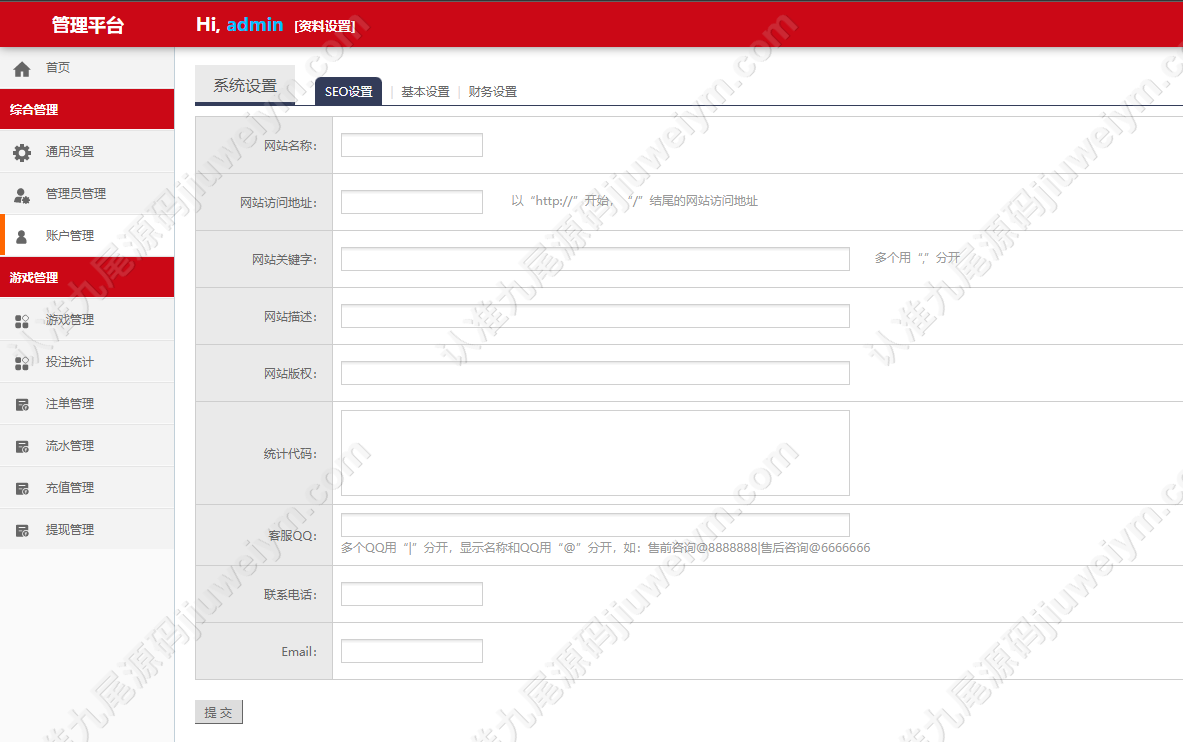Switch to the 基本设置 tab
The image size is (1183, 742).
pos(425,91)
